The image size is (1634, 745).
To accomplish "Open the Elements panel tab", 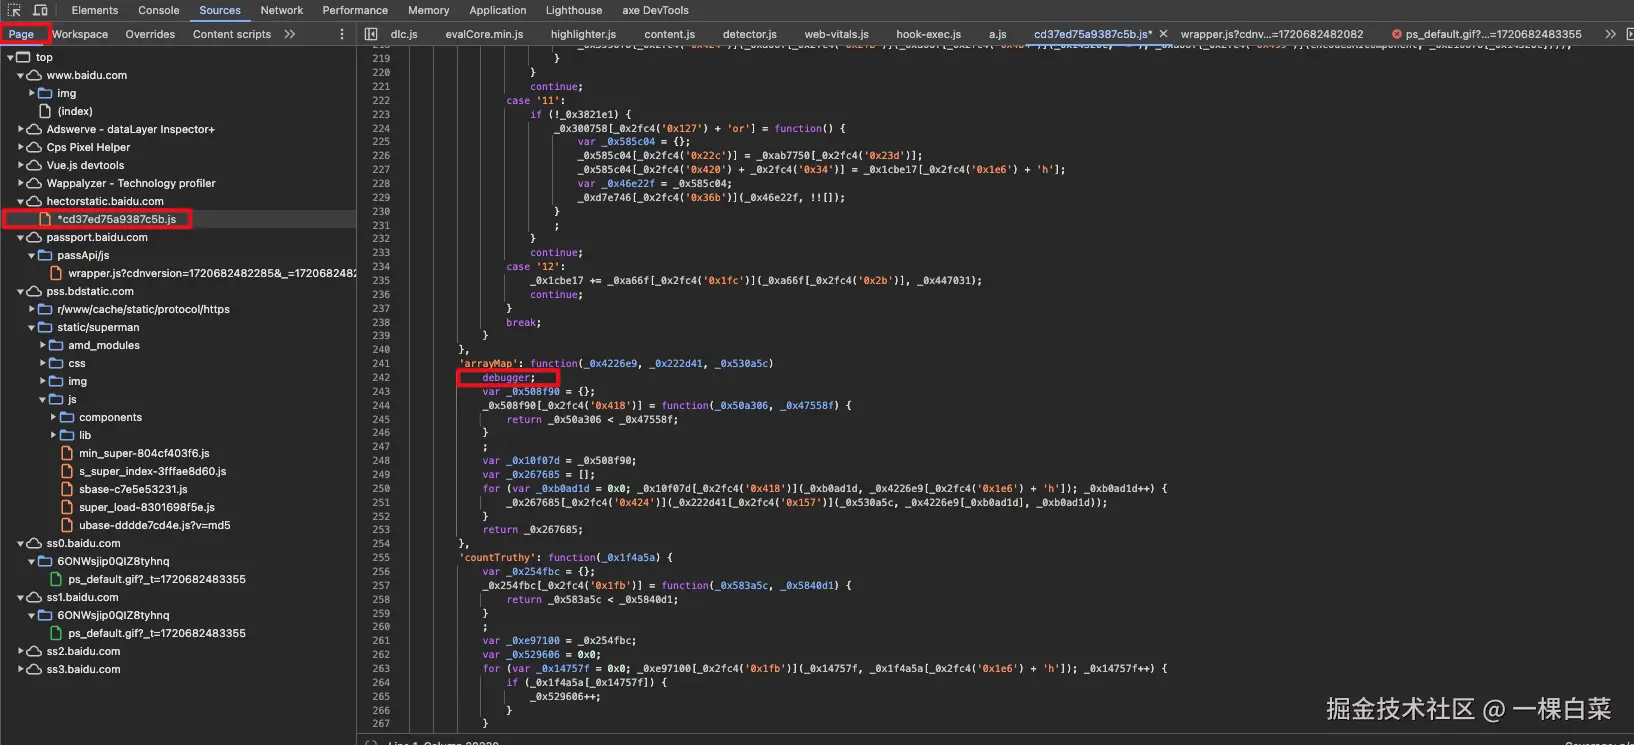I will tap(95, 10).
